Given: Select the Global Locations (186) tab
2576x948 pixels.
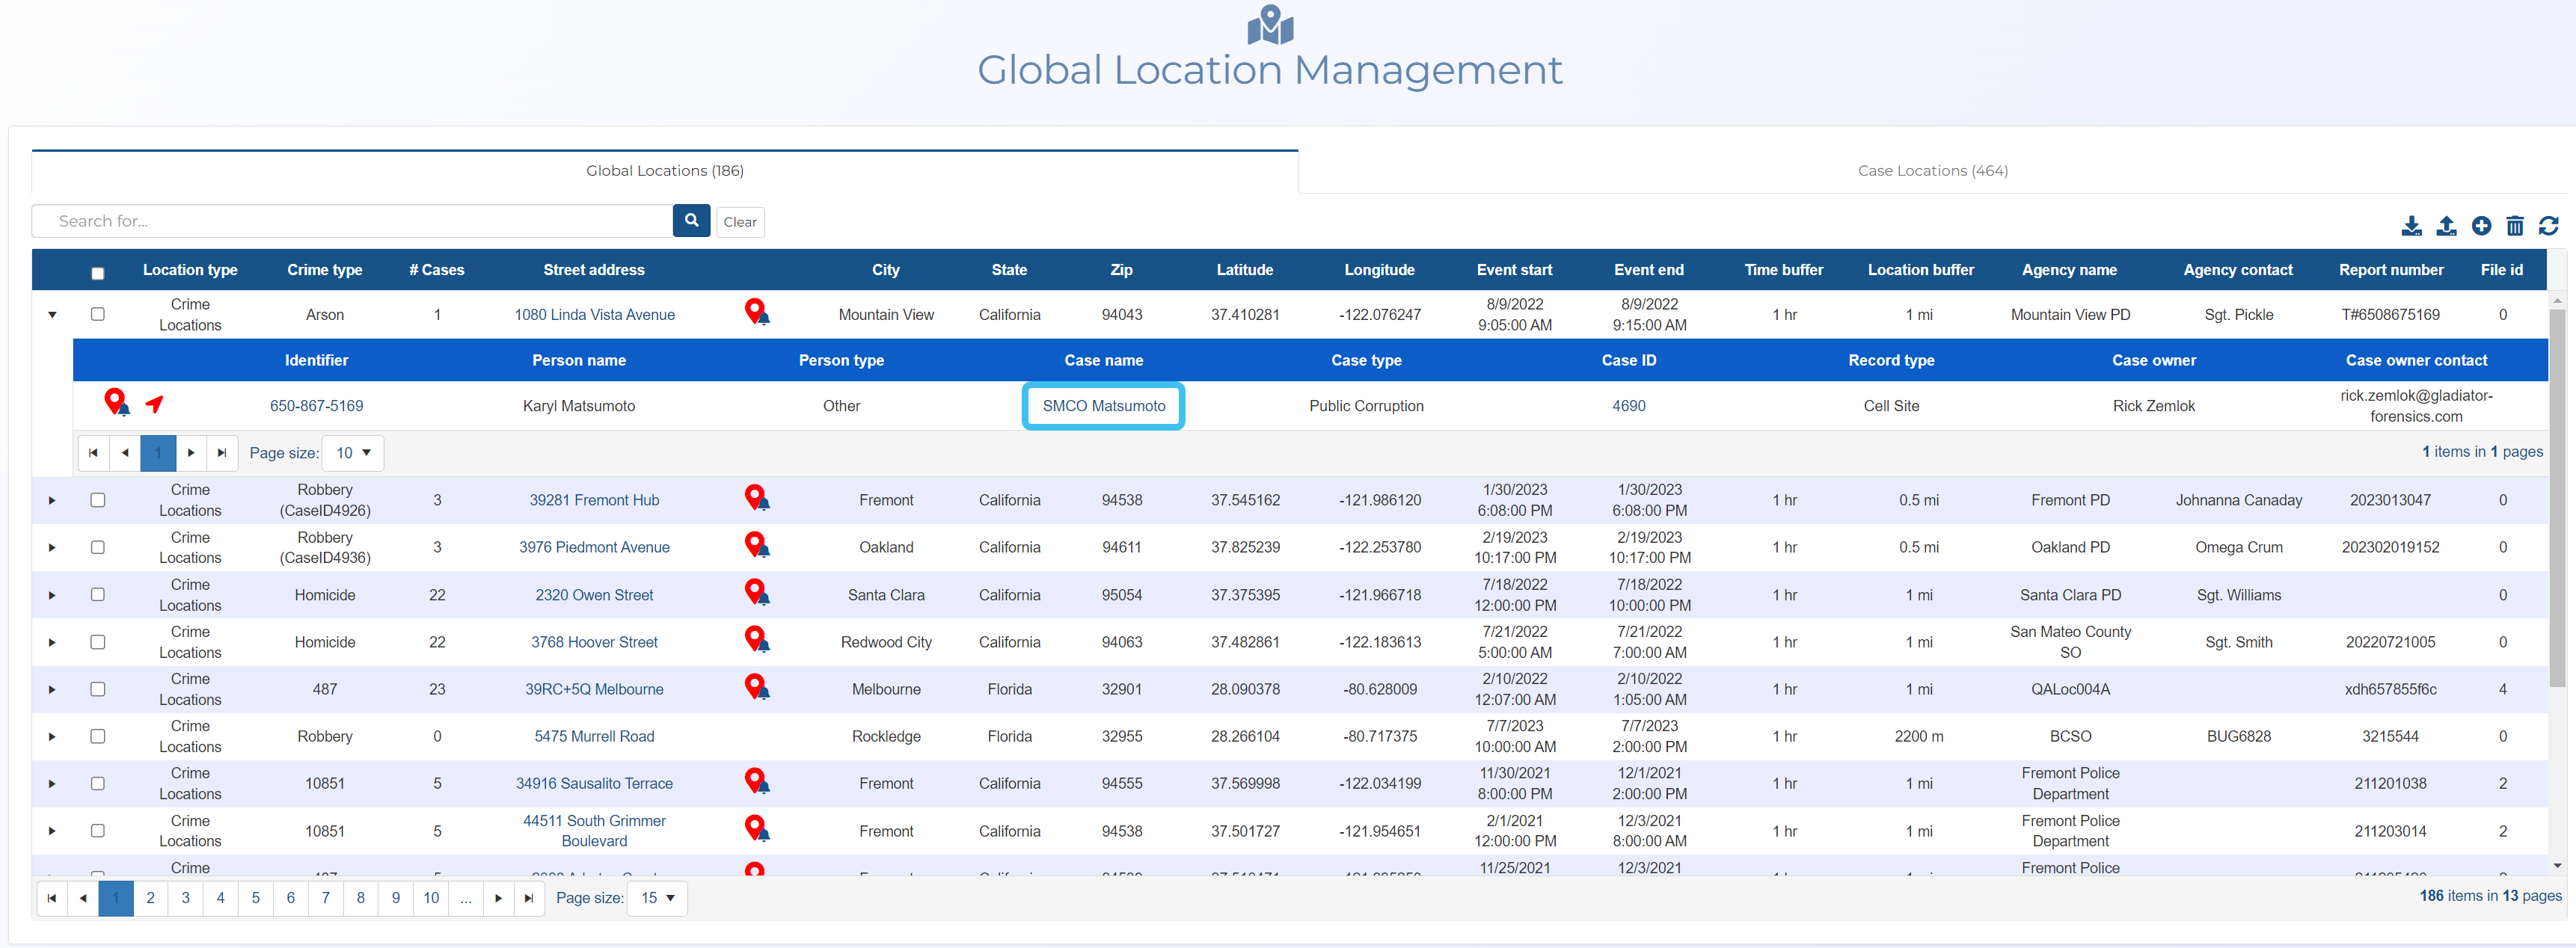Looking at the screenshot, I should tap(664, 171).
